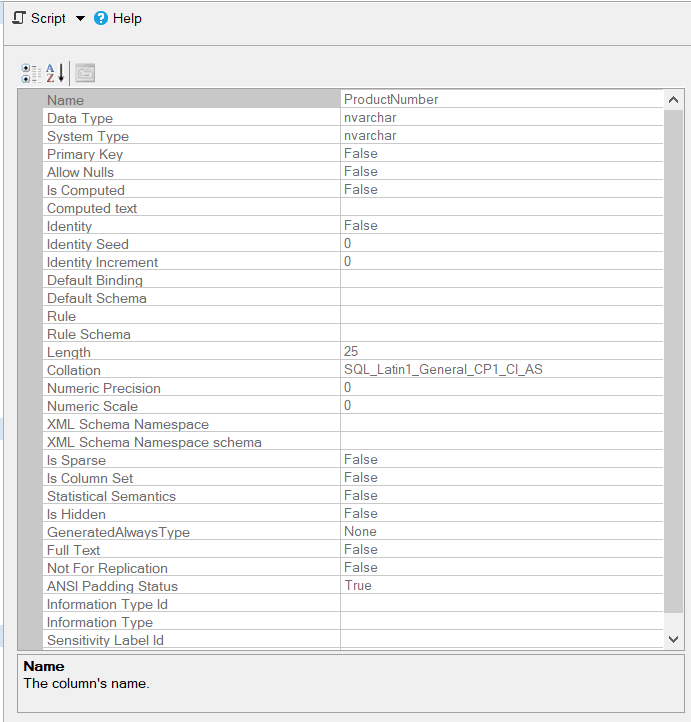Image resolution: width=691 pixels, height=722 pixels.
Task: Click the Script button
Action: click(39, 18)
